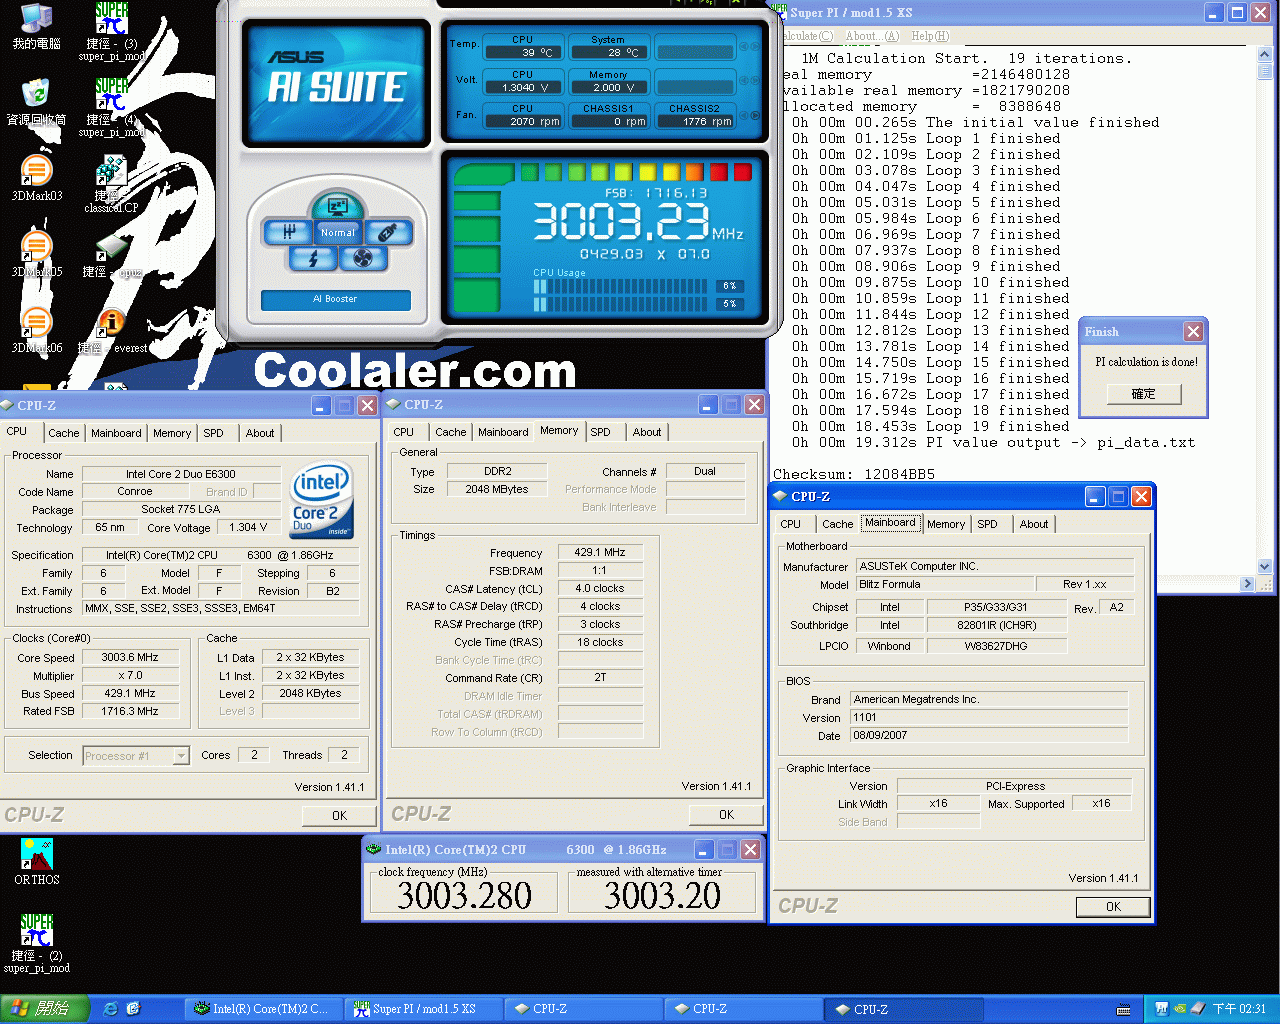Screen dimensions: 1280x1024
Task: Open the super_pi_mod shortcut (4)
Action: (111, 106)
